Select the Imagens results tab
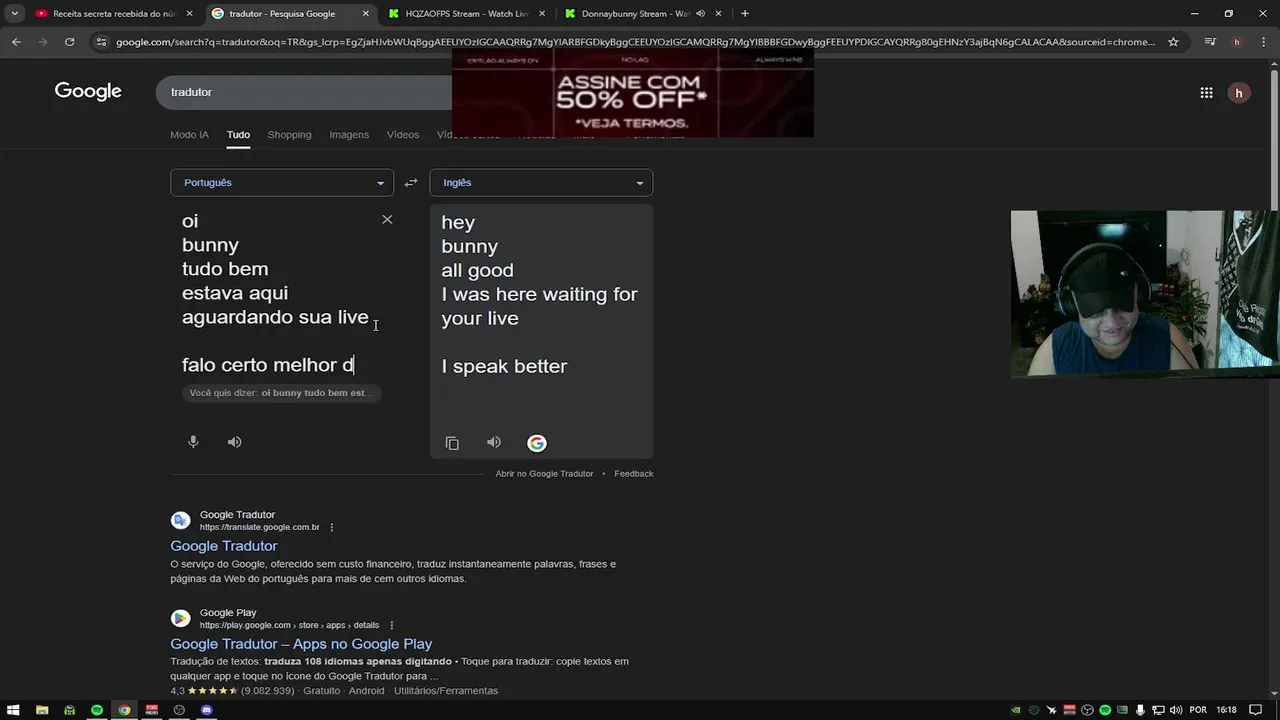Image resolution: width=1280 pixels, height=720 pixels. click(x=349, y=135)
